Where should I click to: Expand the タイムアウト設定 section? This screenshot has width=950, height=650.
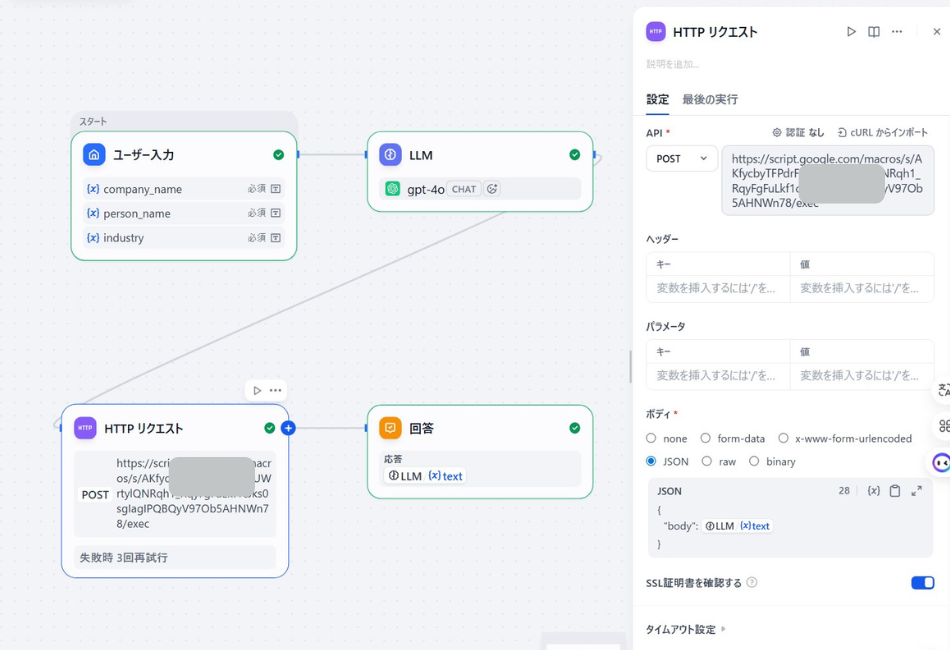686,630
